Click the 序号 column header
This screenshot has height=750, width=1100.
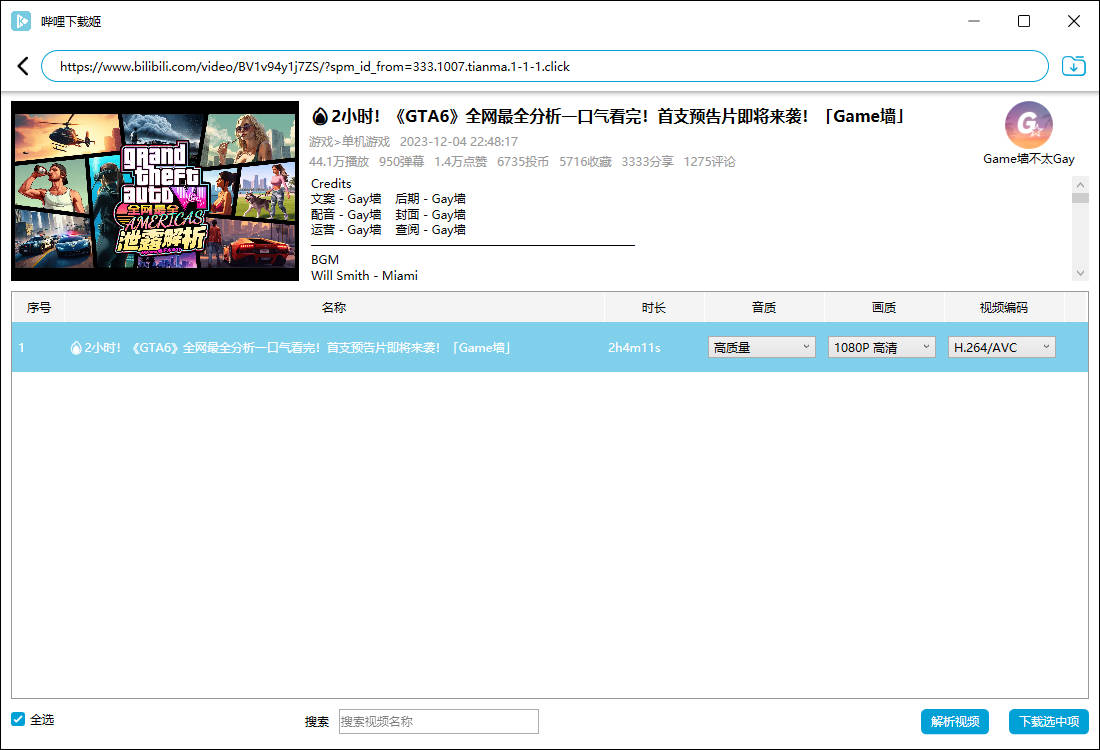pyautogui.click(x=39, y=307)
